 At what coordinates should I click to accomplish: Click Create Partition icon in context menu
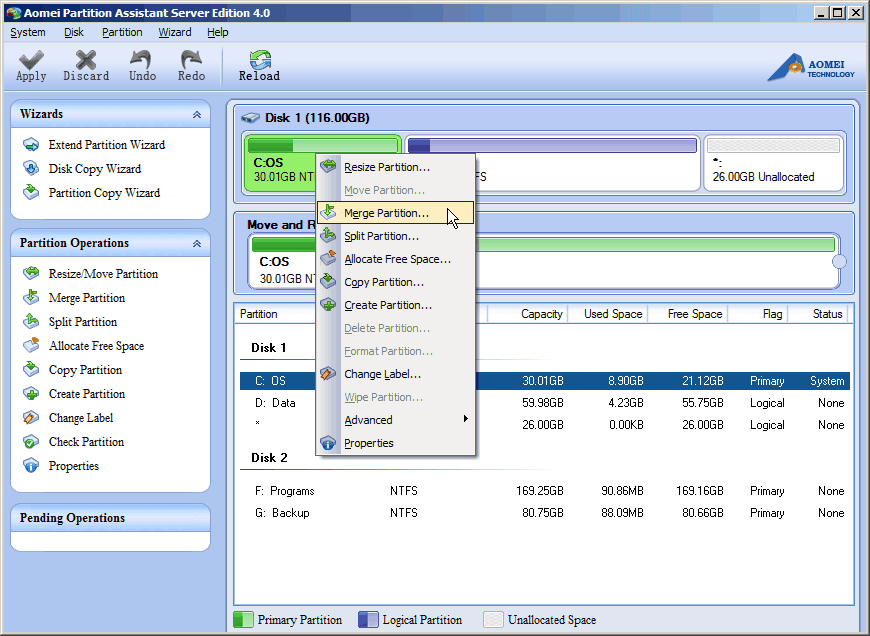coord(328,305)
